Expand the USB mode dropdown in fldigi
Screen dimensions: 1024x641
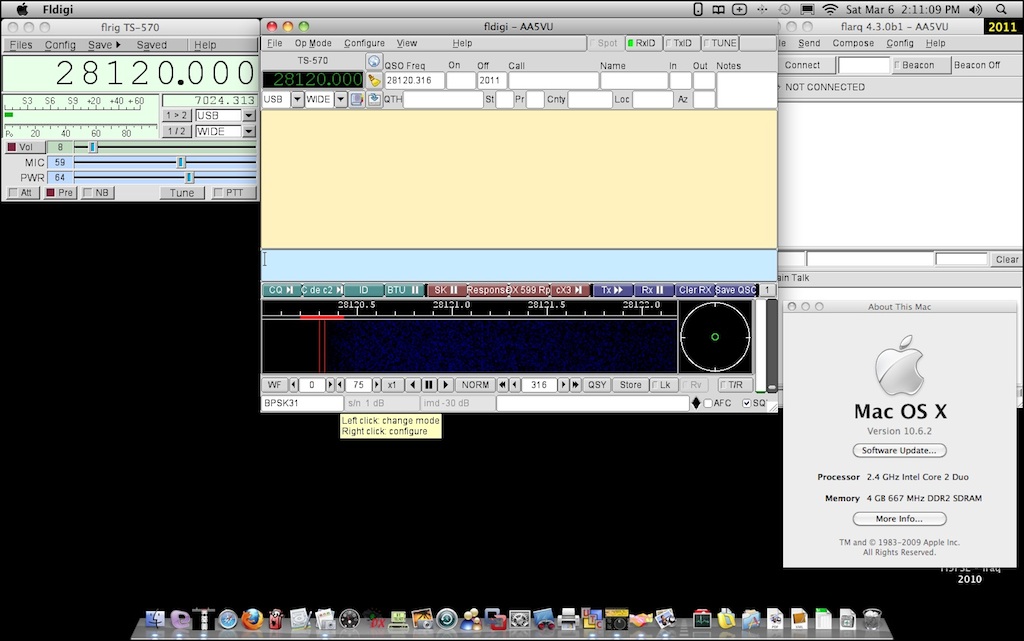(297, 99)
